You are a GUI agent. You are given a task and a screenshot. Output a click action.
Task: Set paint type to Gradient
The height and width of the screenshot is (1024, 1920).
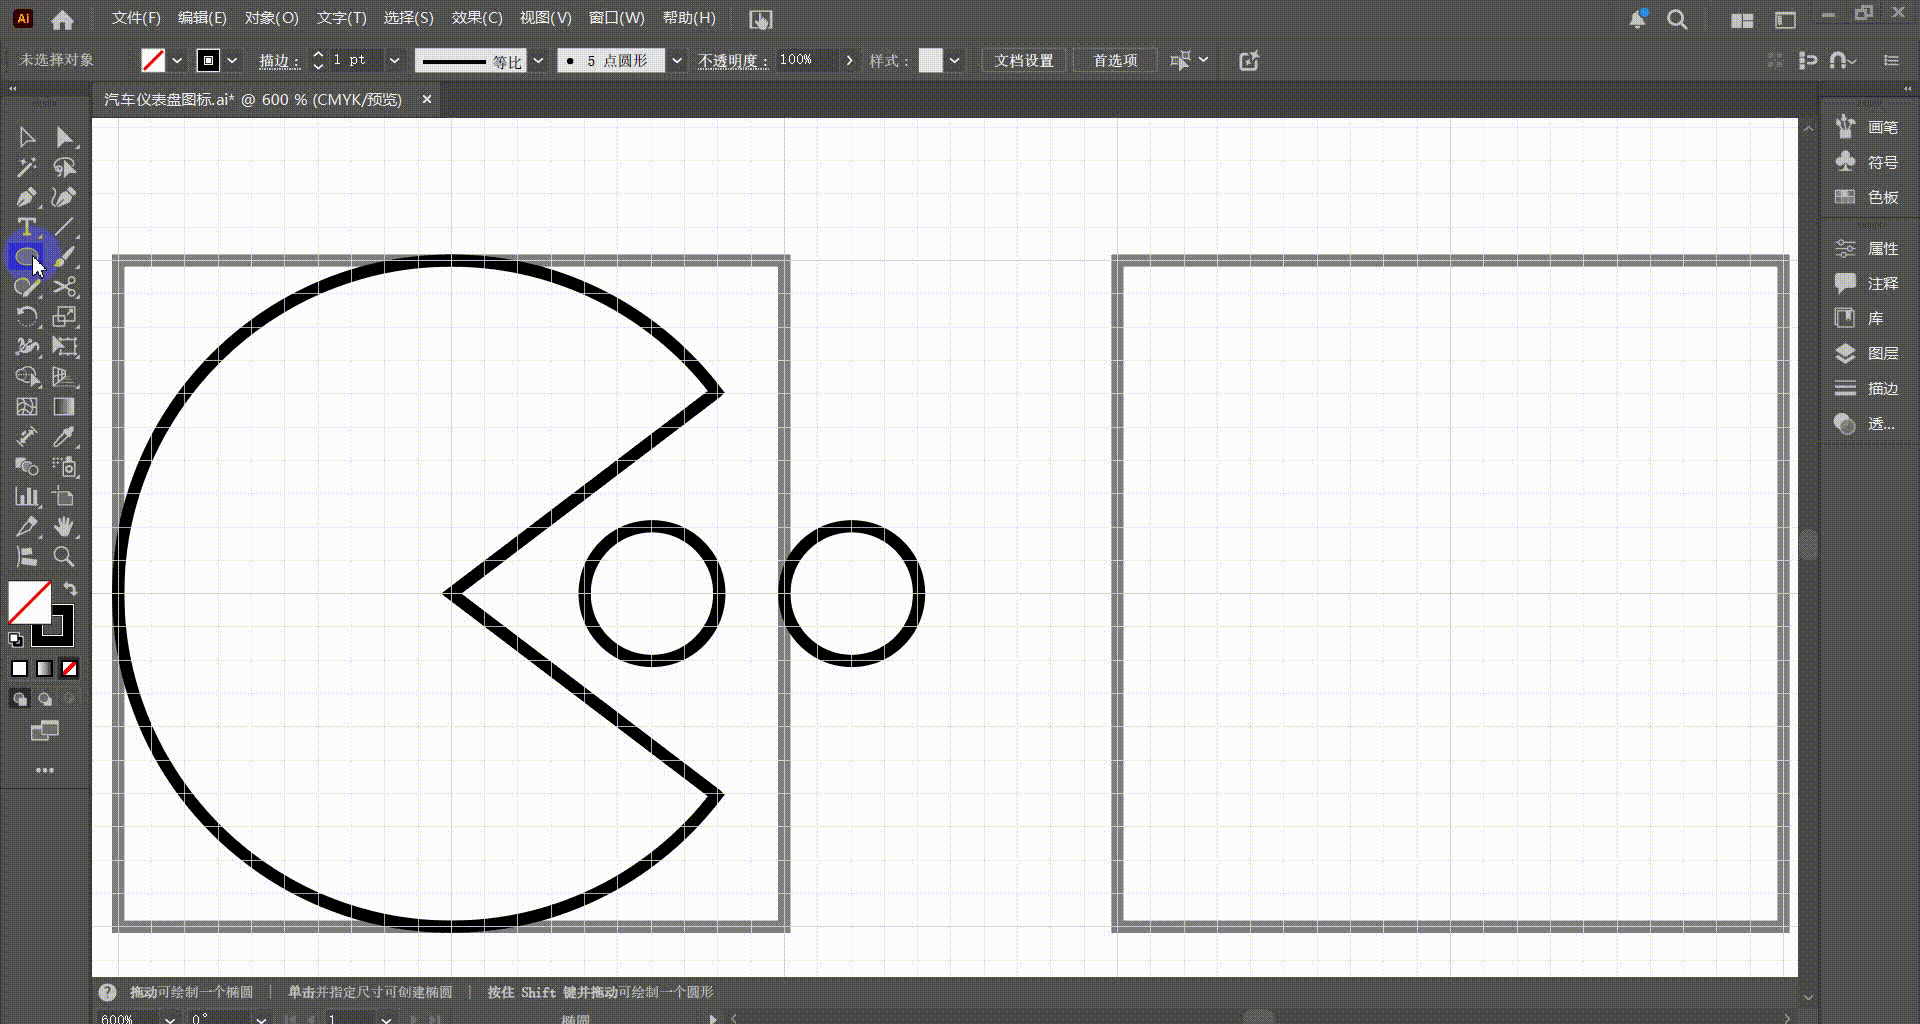pyautogui.click(x=45, y=668)
